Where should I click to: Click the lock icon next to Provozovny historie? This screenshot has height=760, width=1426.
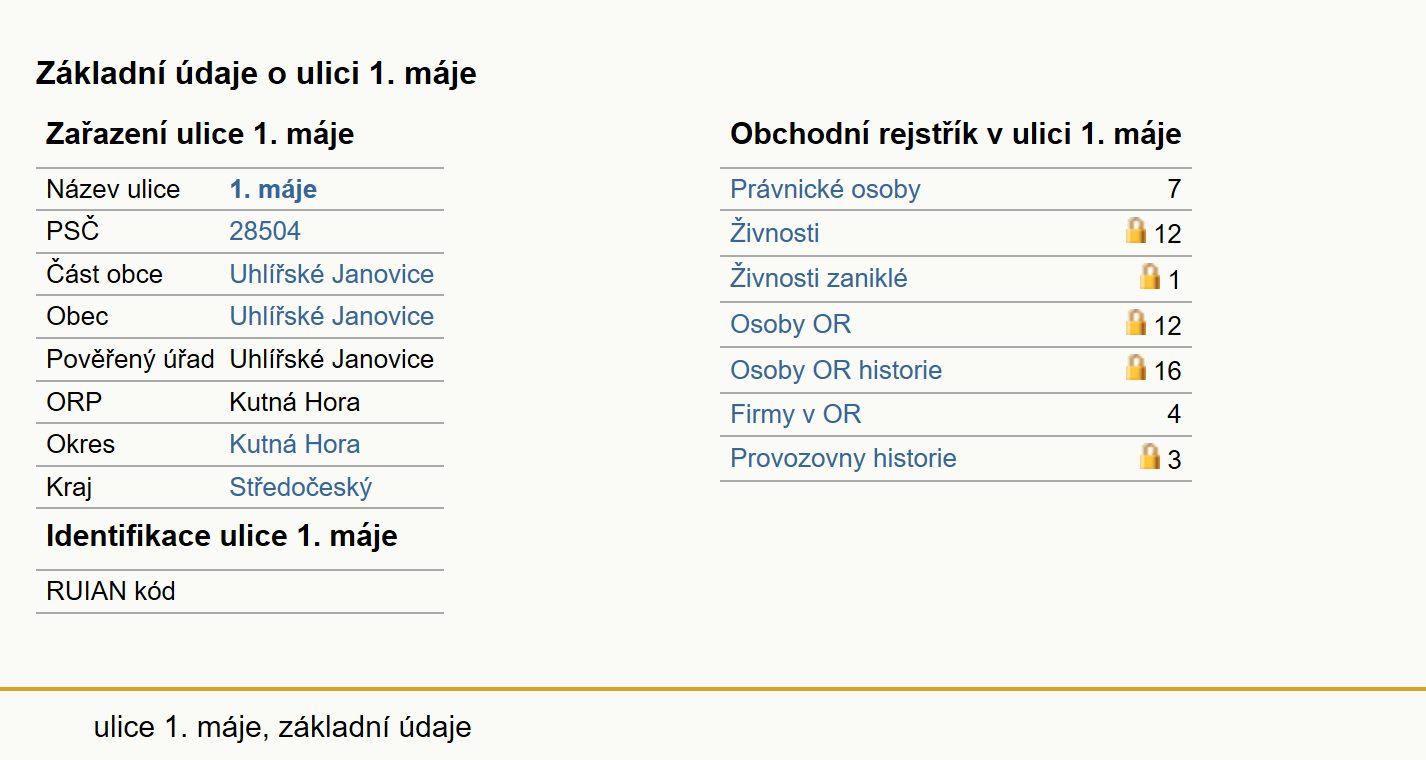click(1150, 457)
